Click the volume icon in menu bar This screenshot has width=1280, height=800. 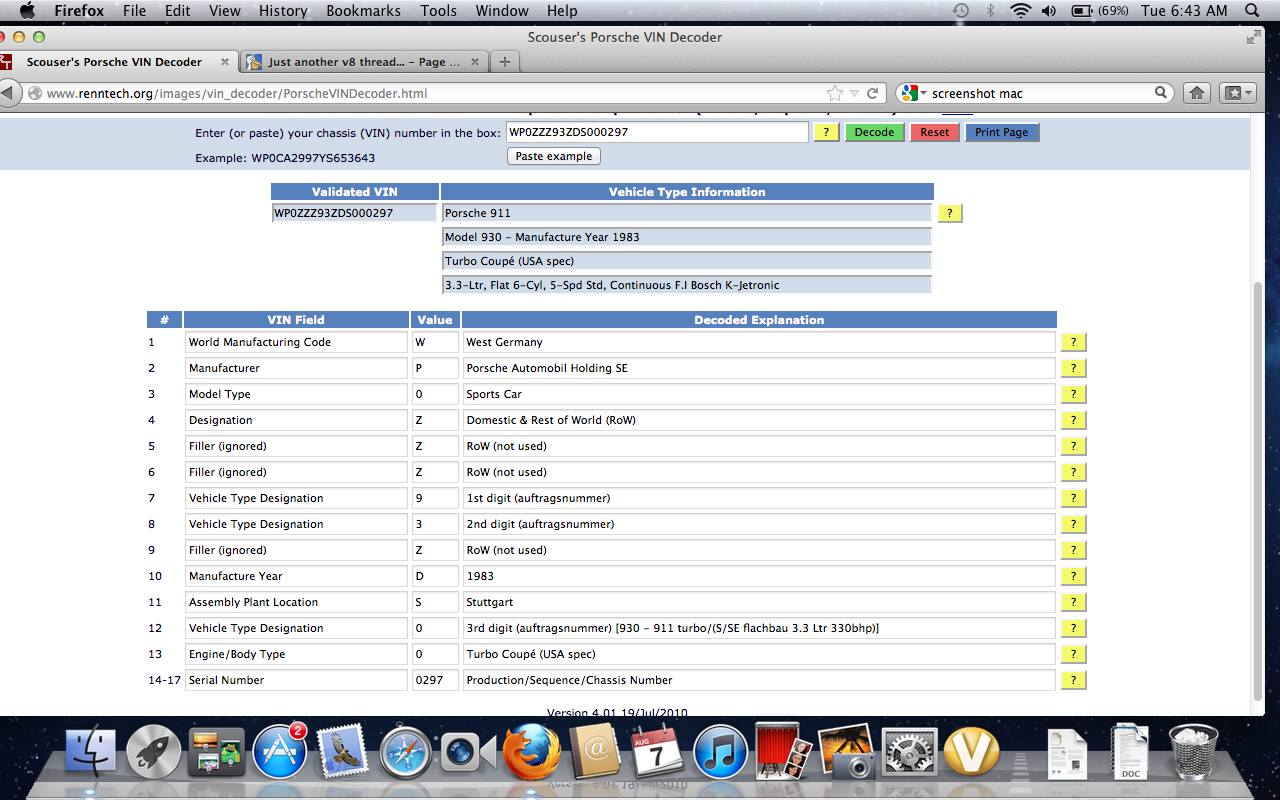point(1049,11)
